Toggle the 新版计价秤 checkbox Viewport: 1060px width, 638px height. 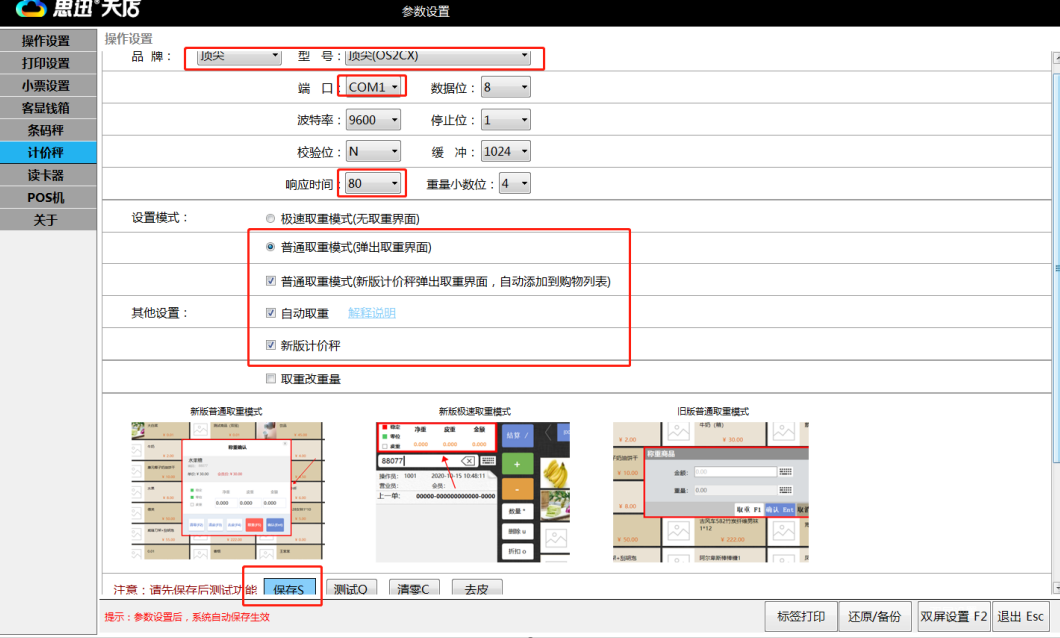point(271,345)
